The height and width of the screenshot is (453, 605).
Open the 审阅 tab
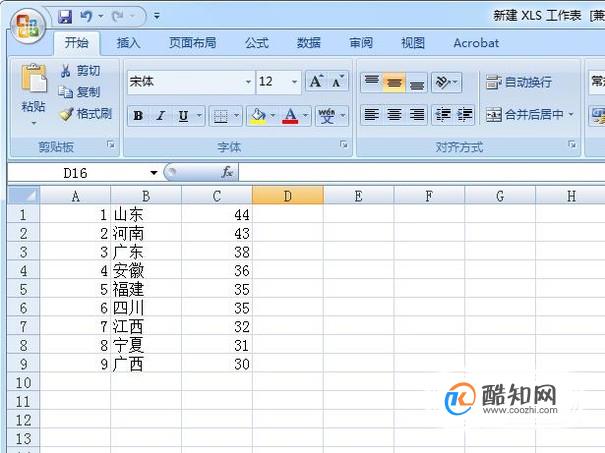pos(361,43)
